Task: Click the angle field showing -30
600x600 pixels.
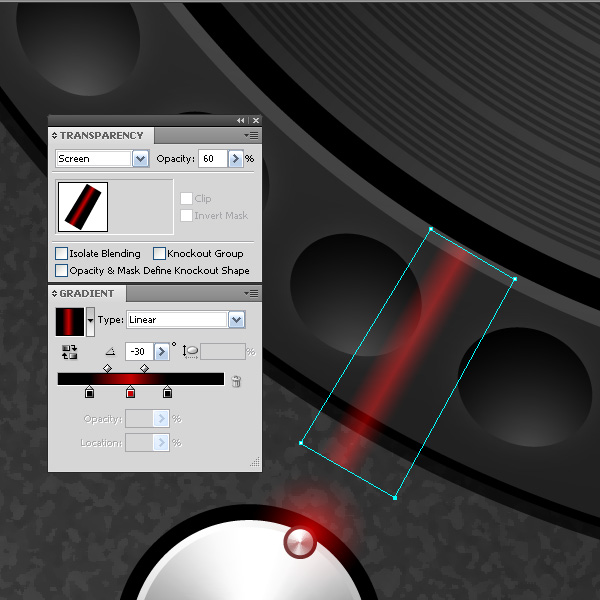Action: (140, 352)
